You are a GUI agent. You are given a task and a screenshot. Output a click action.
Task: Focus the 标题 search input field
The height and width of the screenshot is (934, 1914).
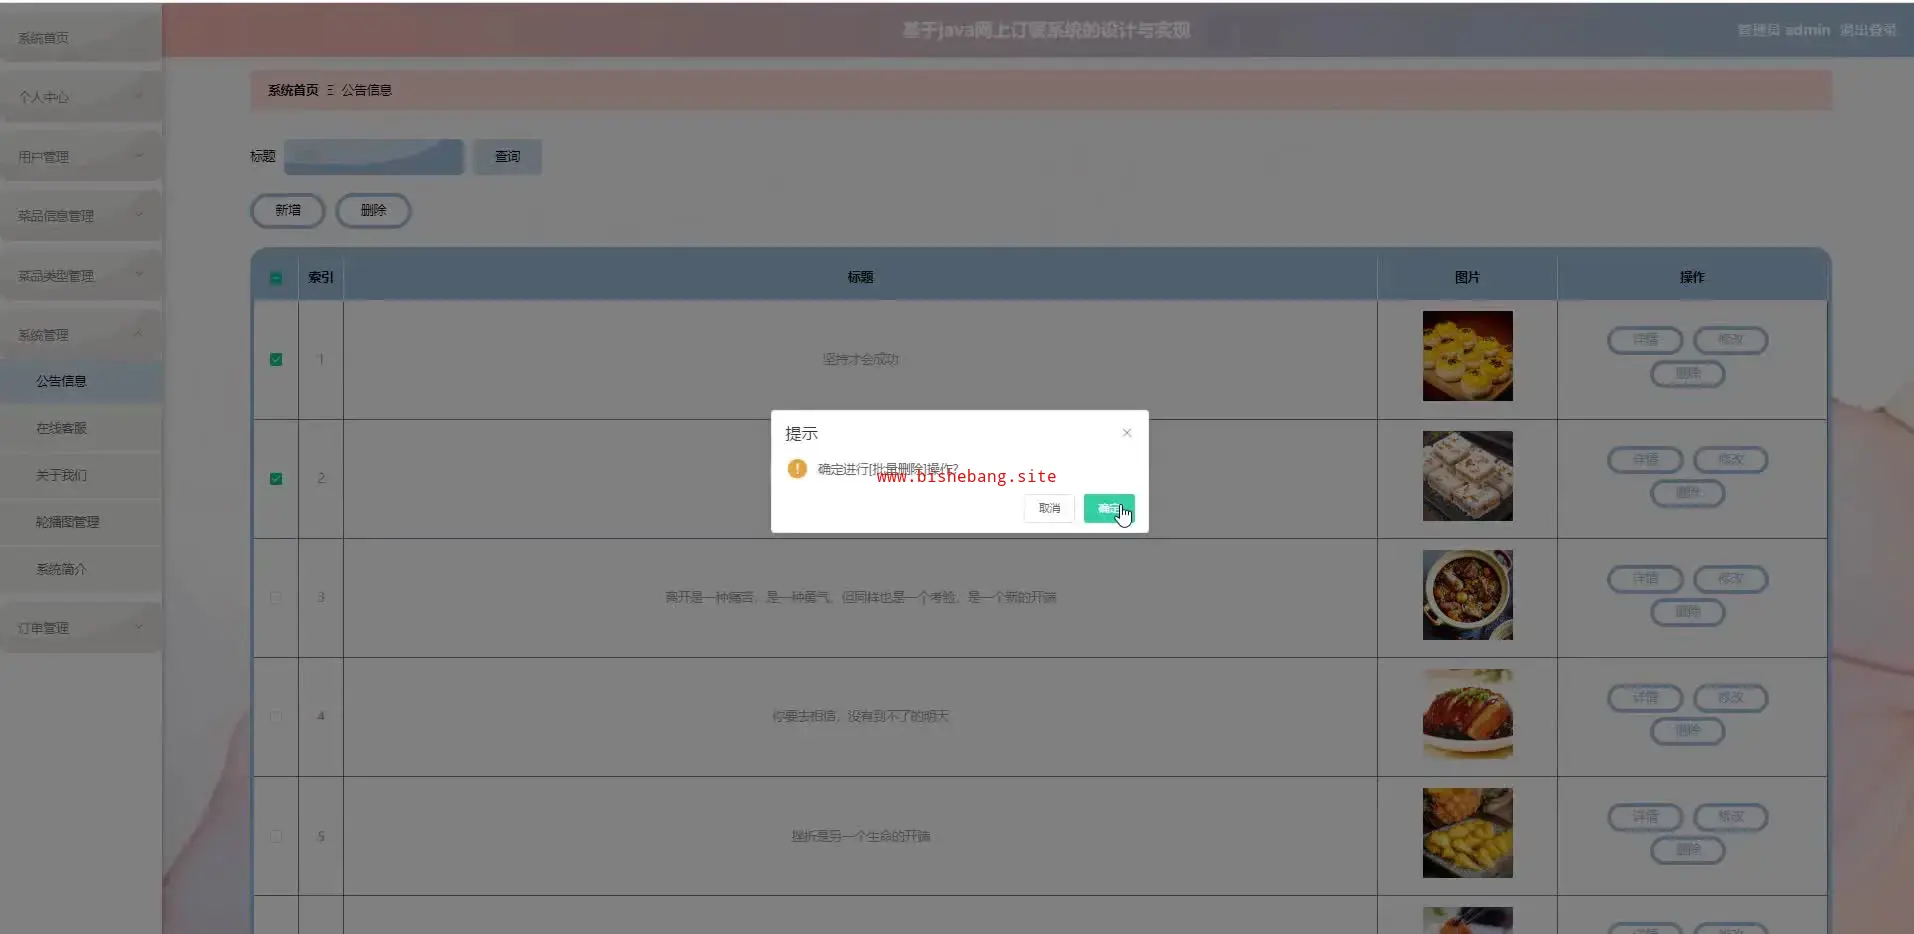click(x=374, y=157)
